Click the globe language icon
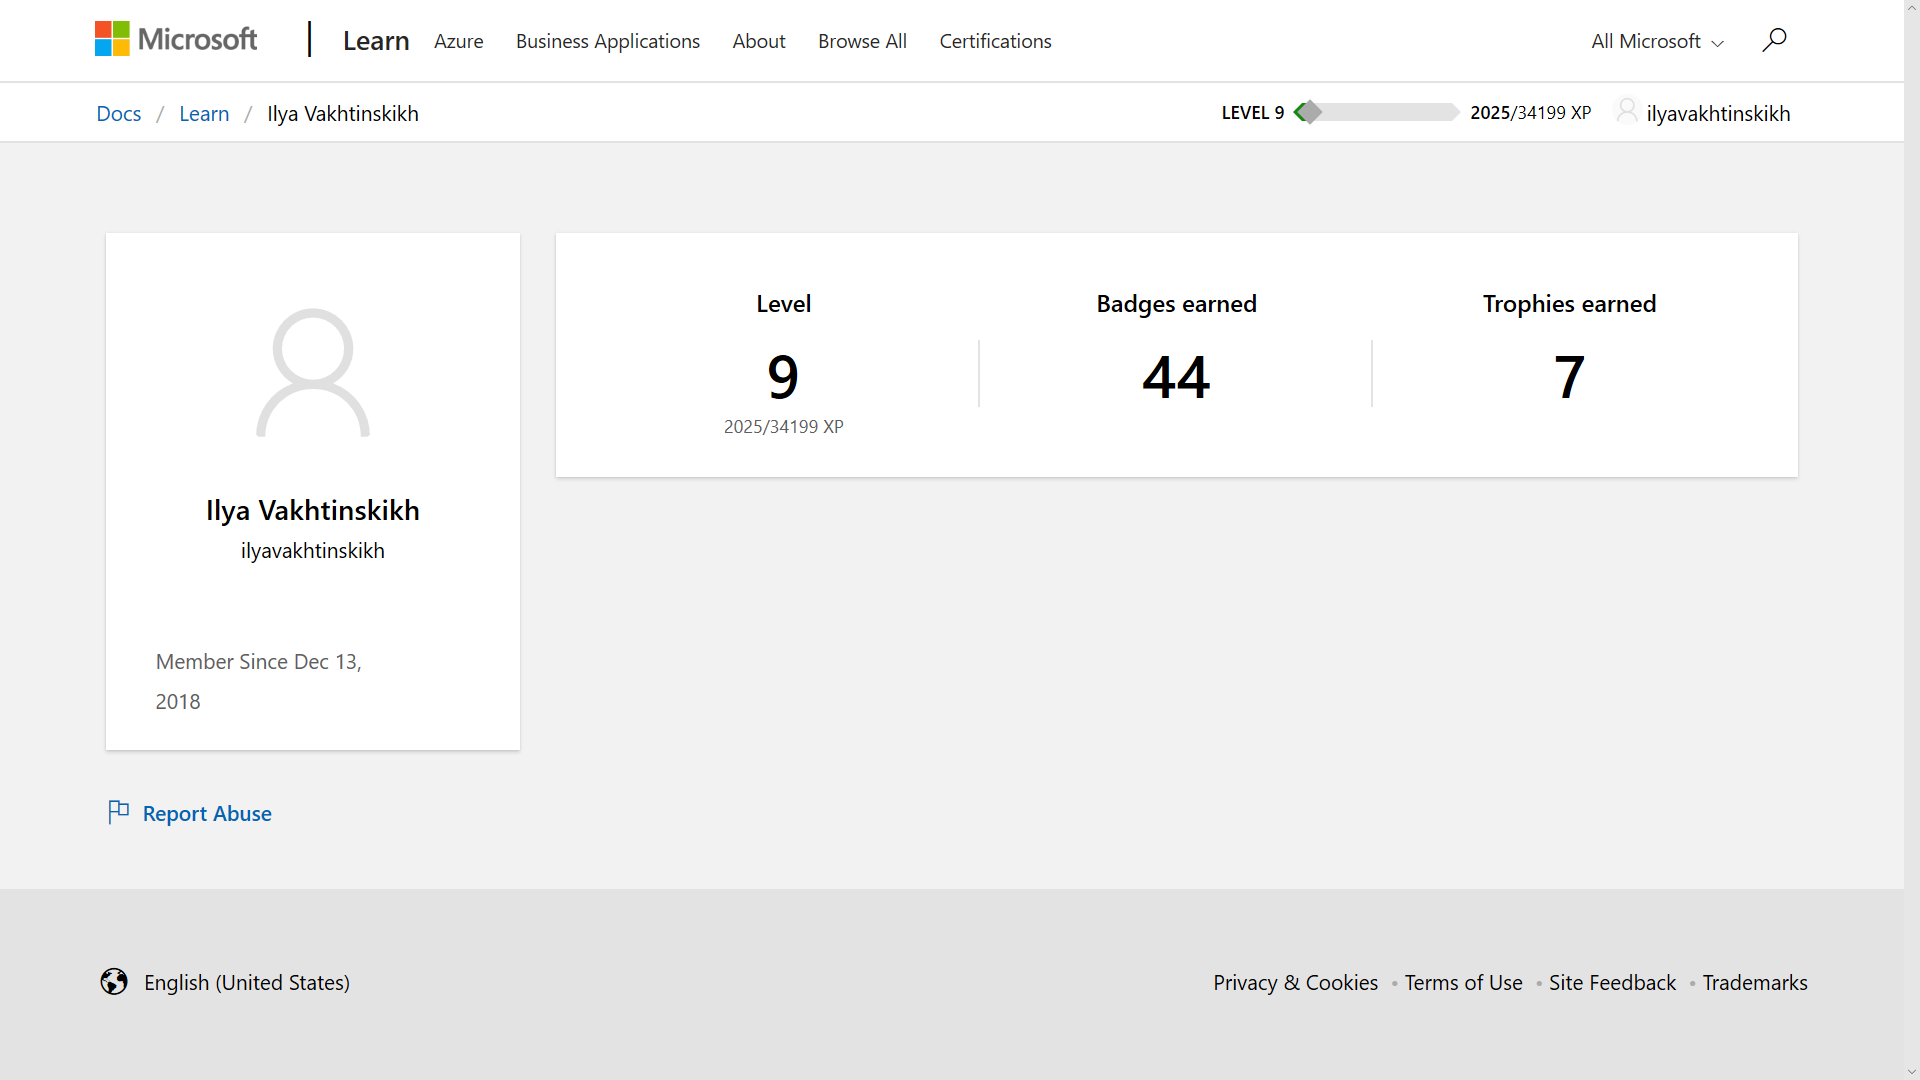The height and width of the screenshot is (1080, 1920). point(114,982)
